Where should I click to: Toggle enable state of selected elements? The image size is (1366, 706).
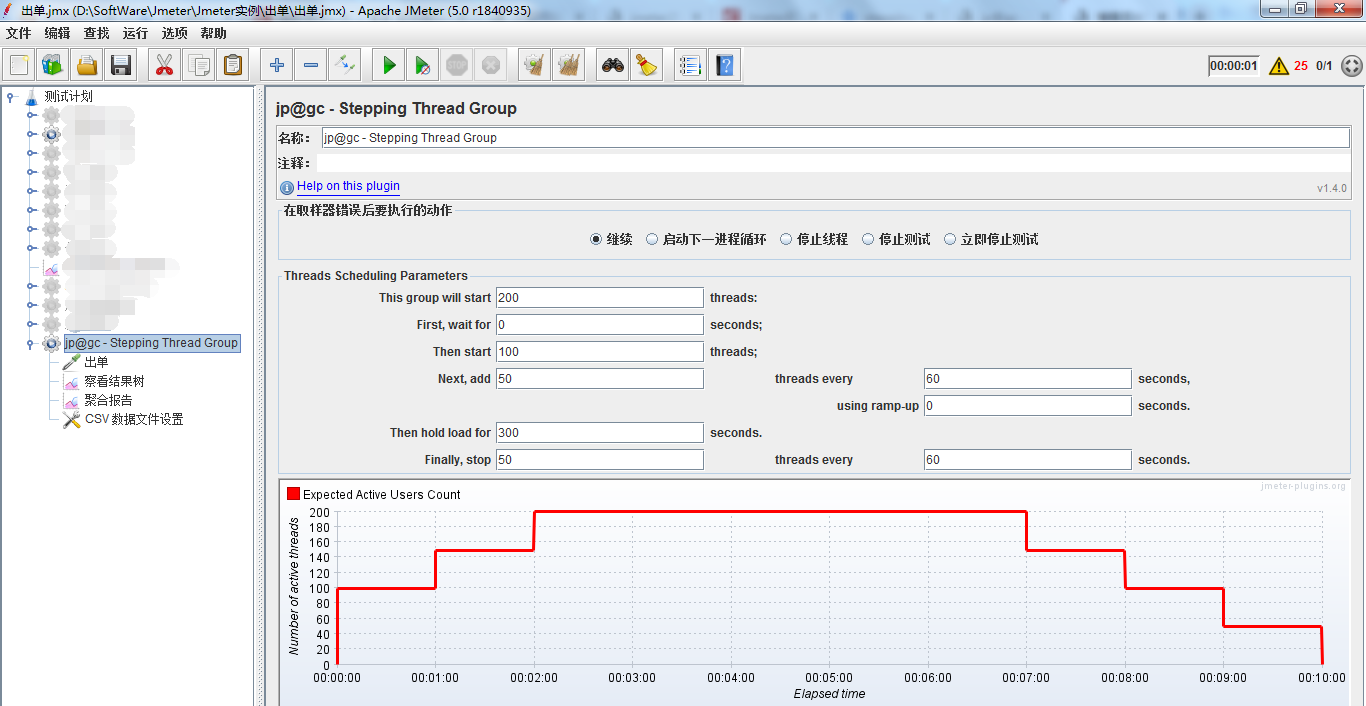tap(345, 66)
